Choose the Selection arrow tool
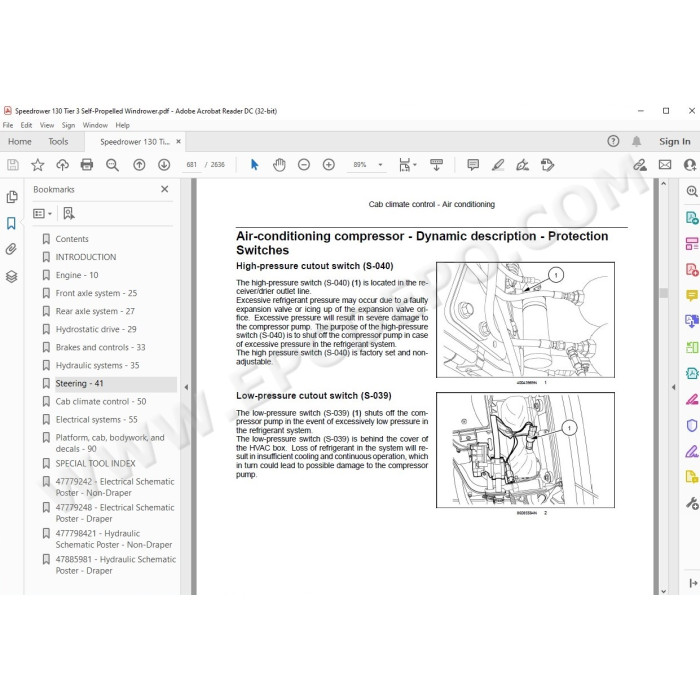 pyautogui.click(x=254, y=165)
